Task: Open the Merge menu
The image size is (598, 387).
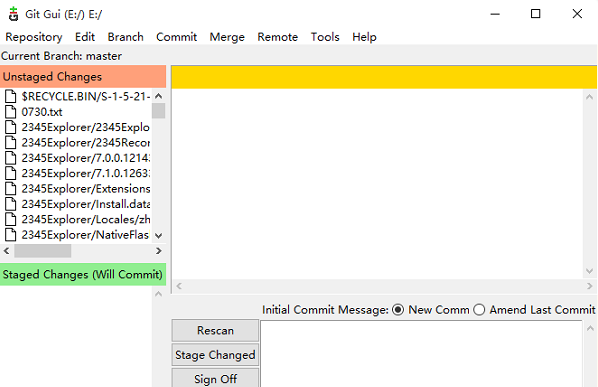Action: [227, 37]
